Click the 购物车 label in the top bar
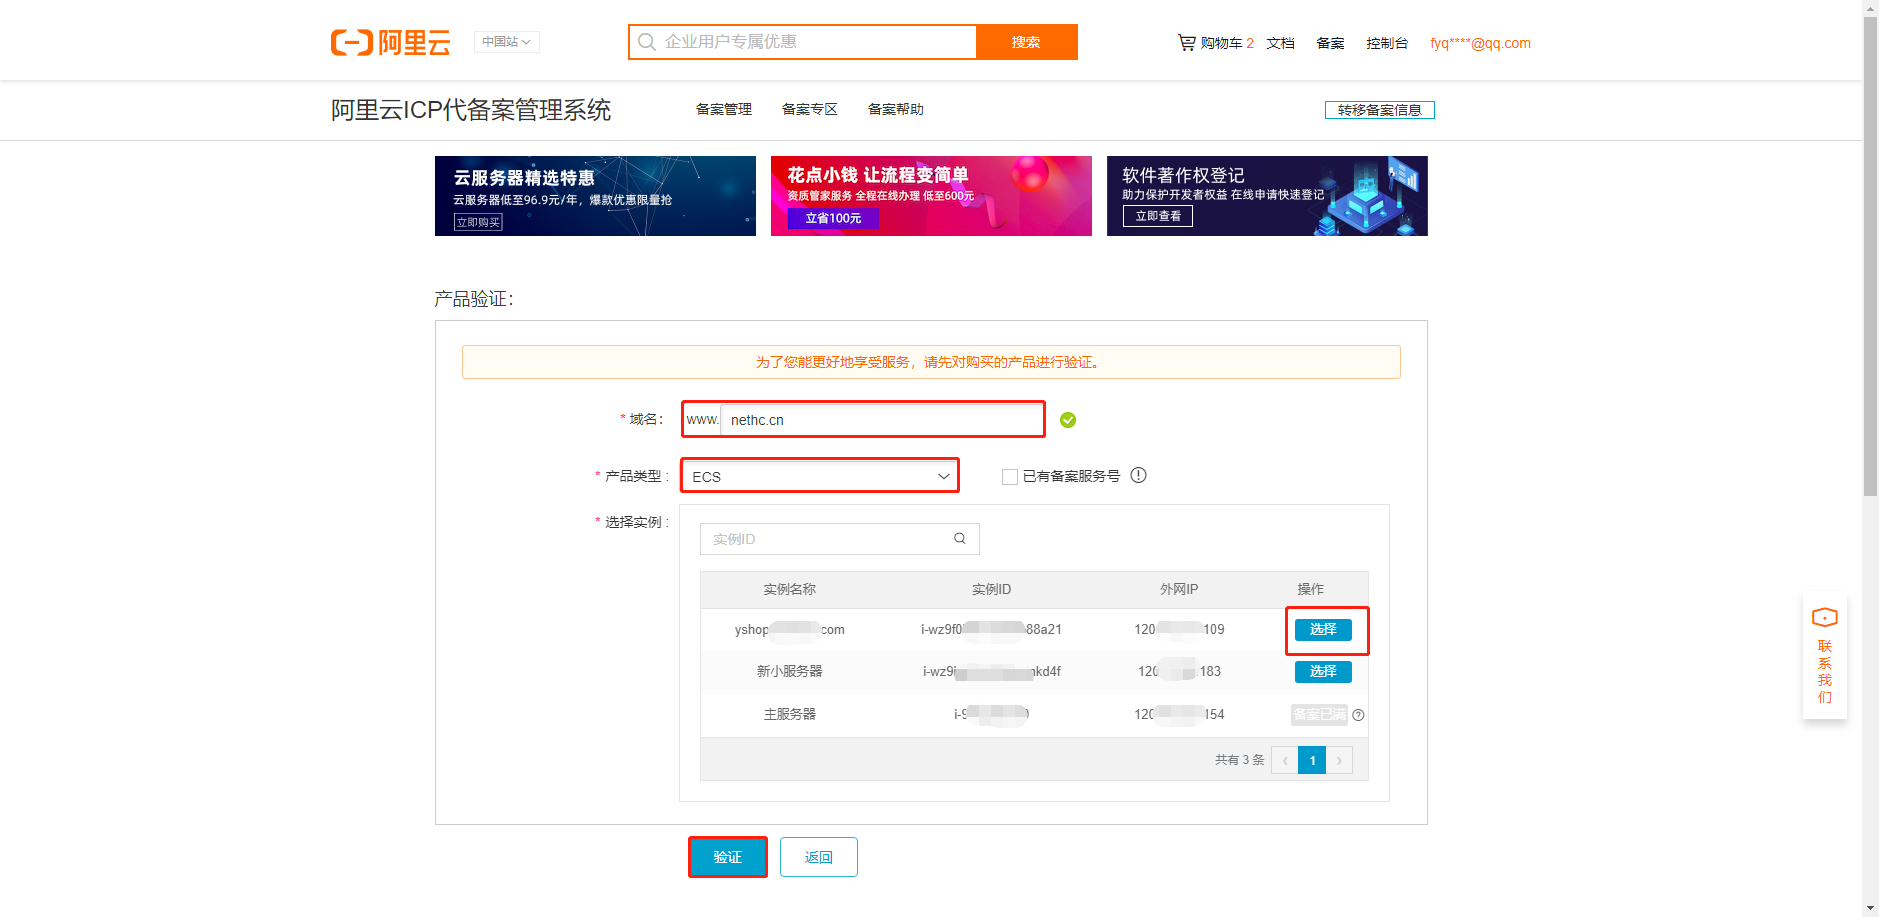The image size is (1879, 917). coord(1222,43)
